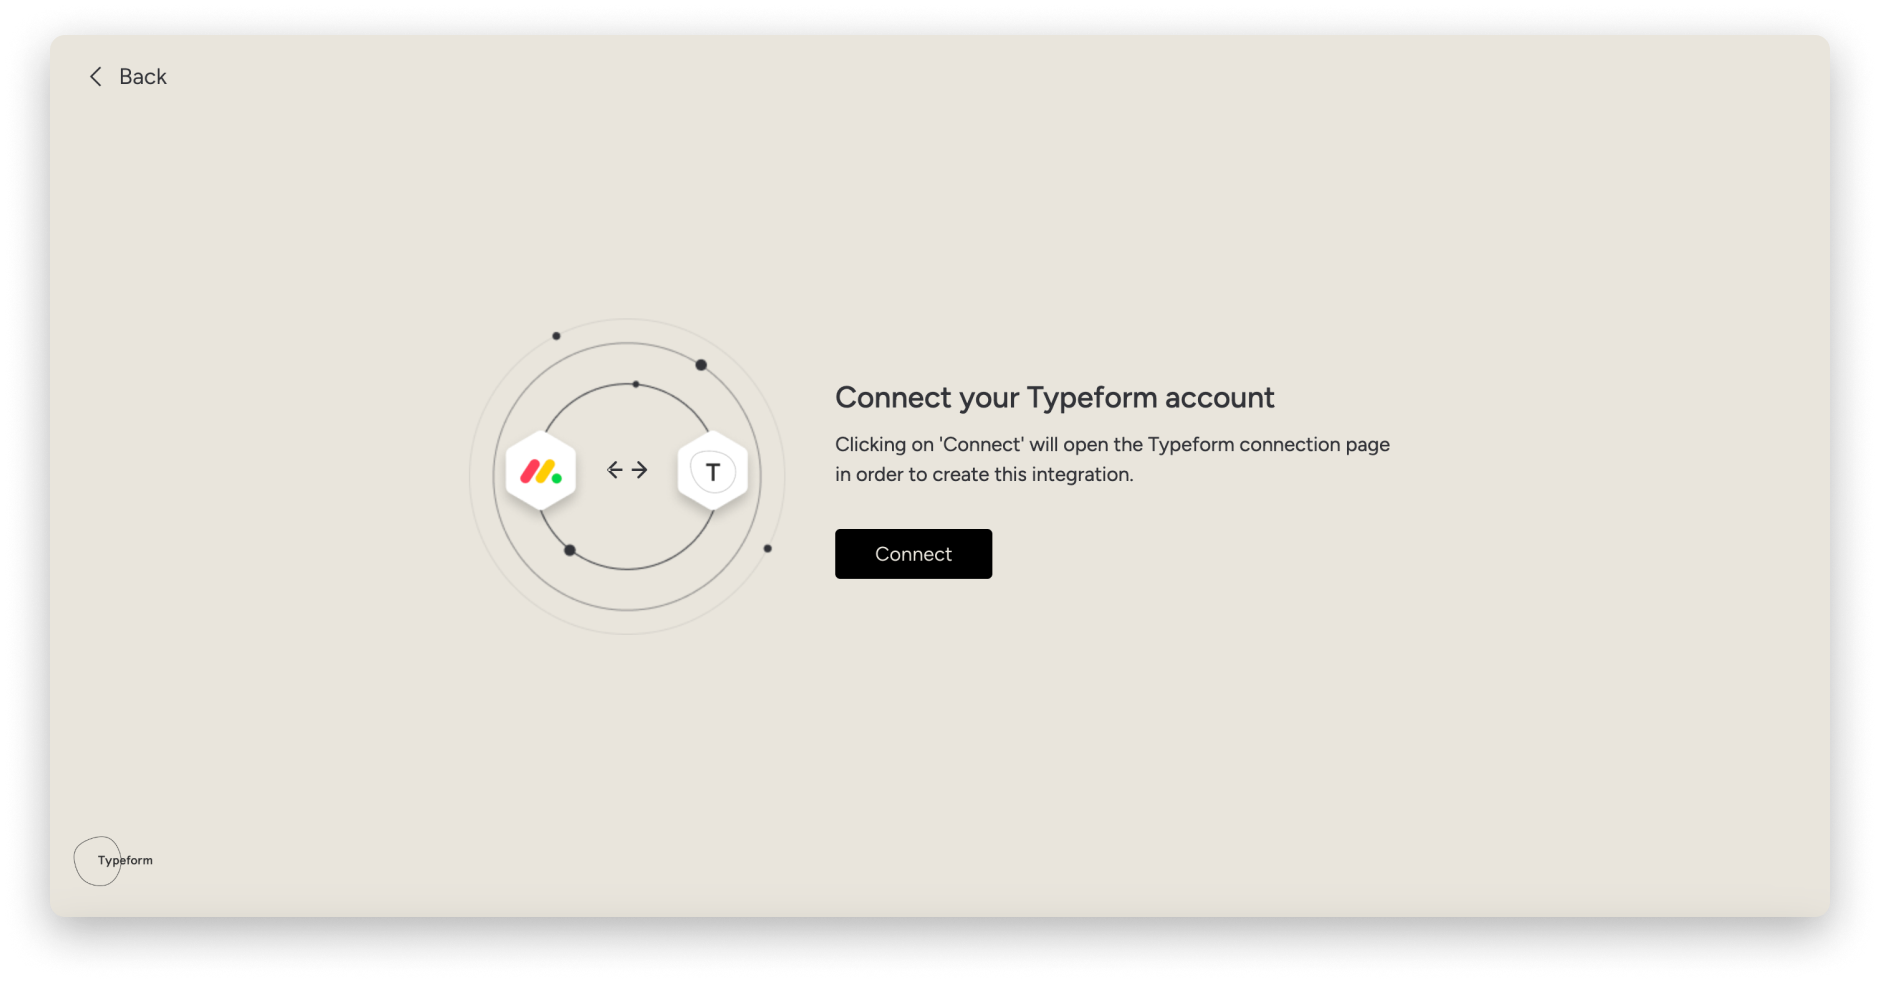The width and height of the screenshot is (1880, 982).
Task: Click the black Connect button
Action: click(x=913, y=554)
